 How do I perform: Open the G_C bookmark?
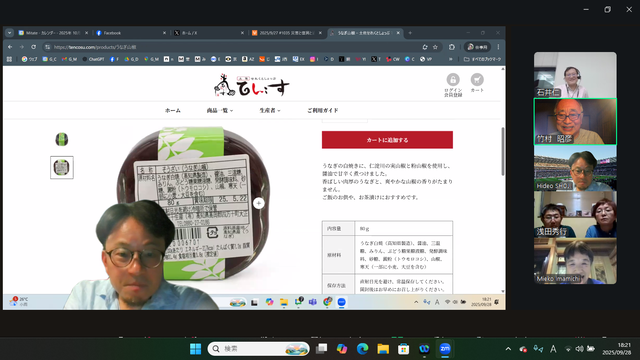click(50, 59)
